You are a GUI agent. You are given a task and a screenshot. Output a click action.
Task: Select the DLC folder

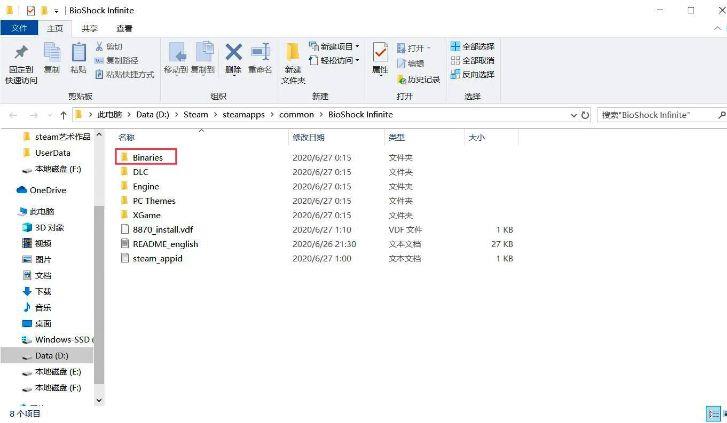point(134,172)
